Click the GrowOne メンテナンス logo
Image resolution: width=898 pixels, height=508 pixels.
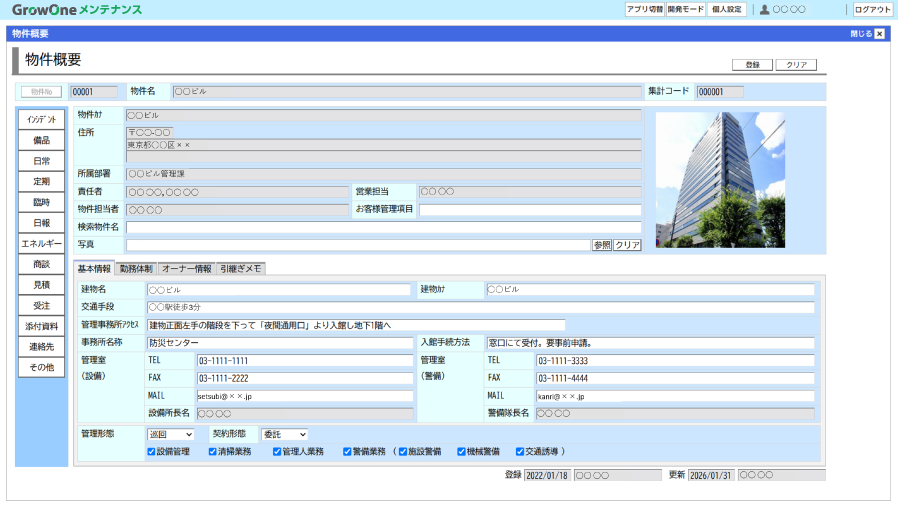[x=77, y=10]
